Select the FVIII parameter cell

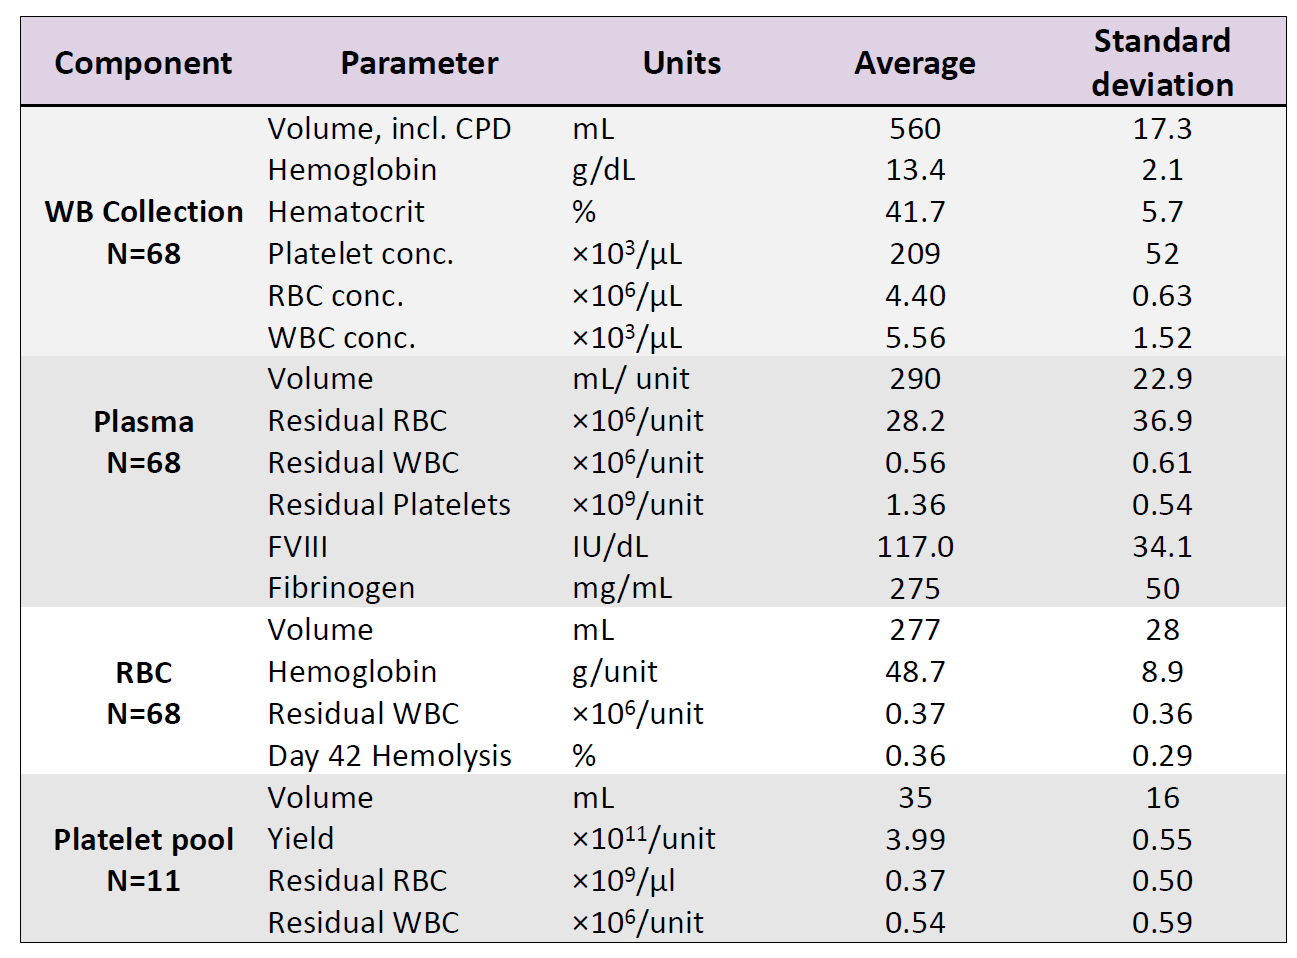tap(297, 547)
